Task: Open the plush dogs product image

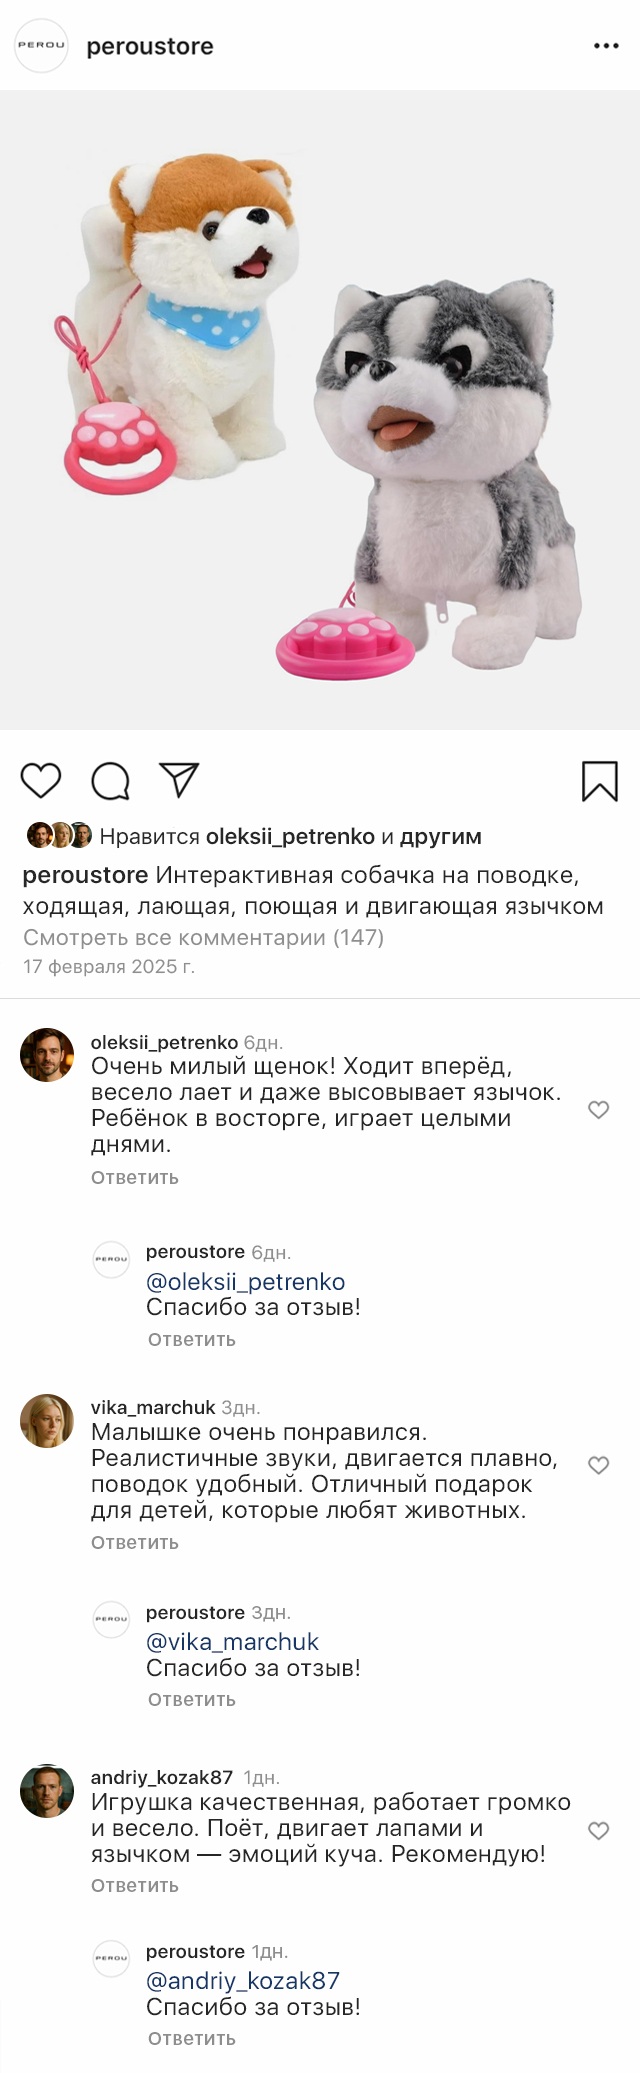Action: click(x=320, y=410)
